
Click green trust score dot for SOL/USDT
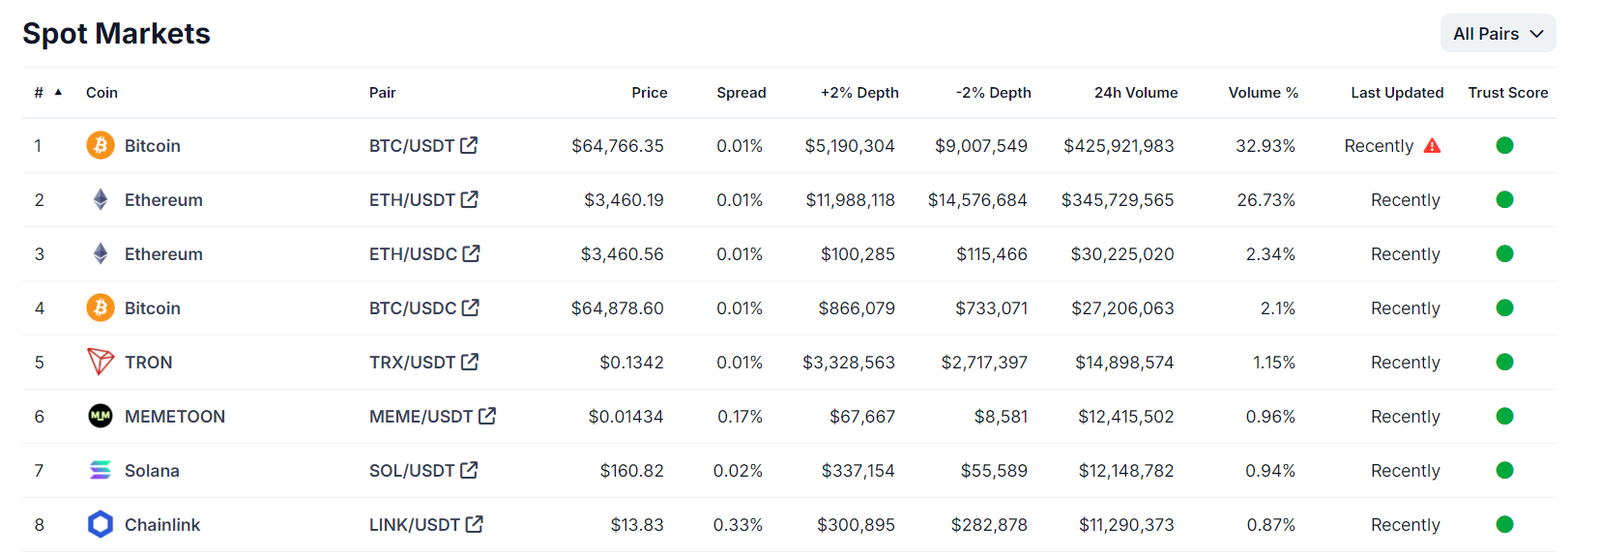click(x=1504, y=470)
